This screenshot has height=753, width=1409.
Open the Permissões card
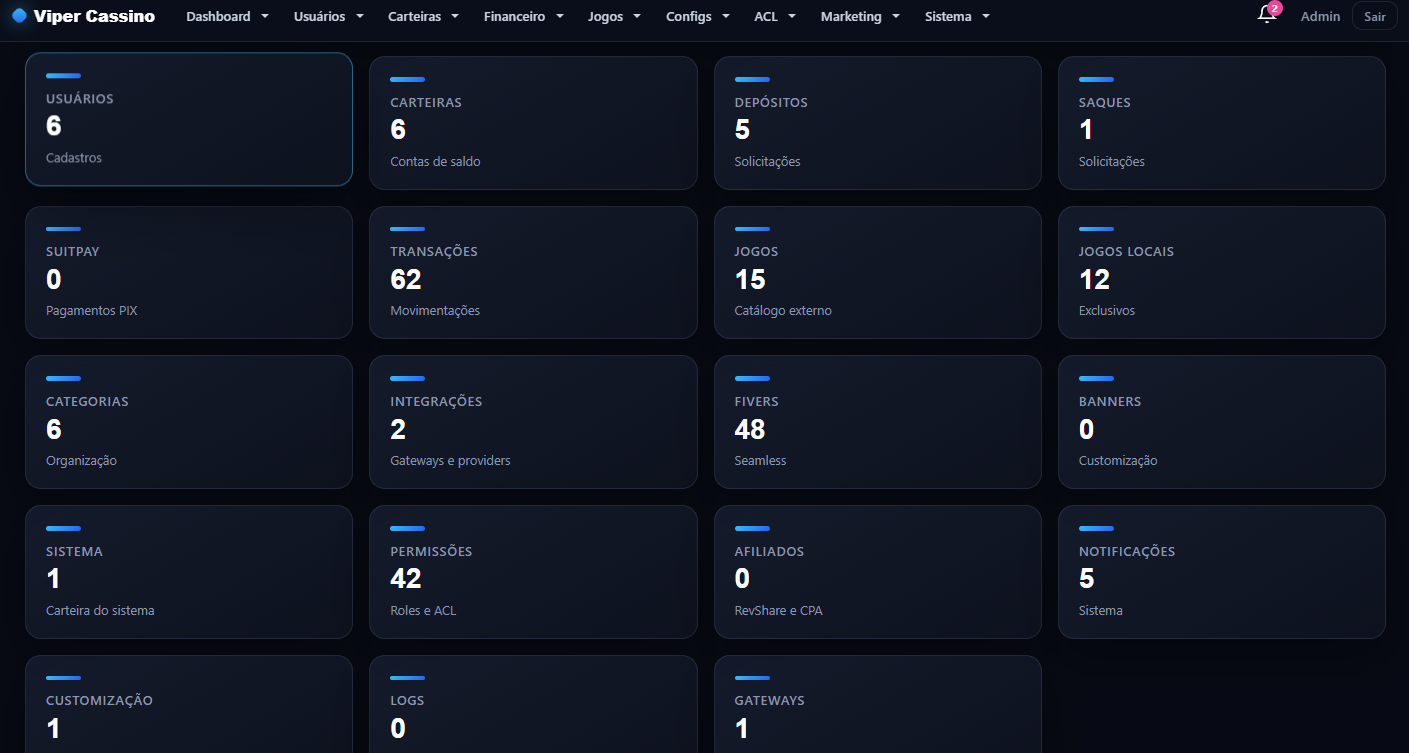tap(533, 572)
